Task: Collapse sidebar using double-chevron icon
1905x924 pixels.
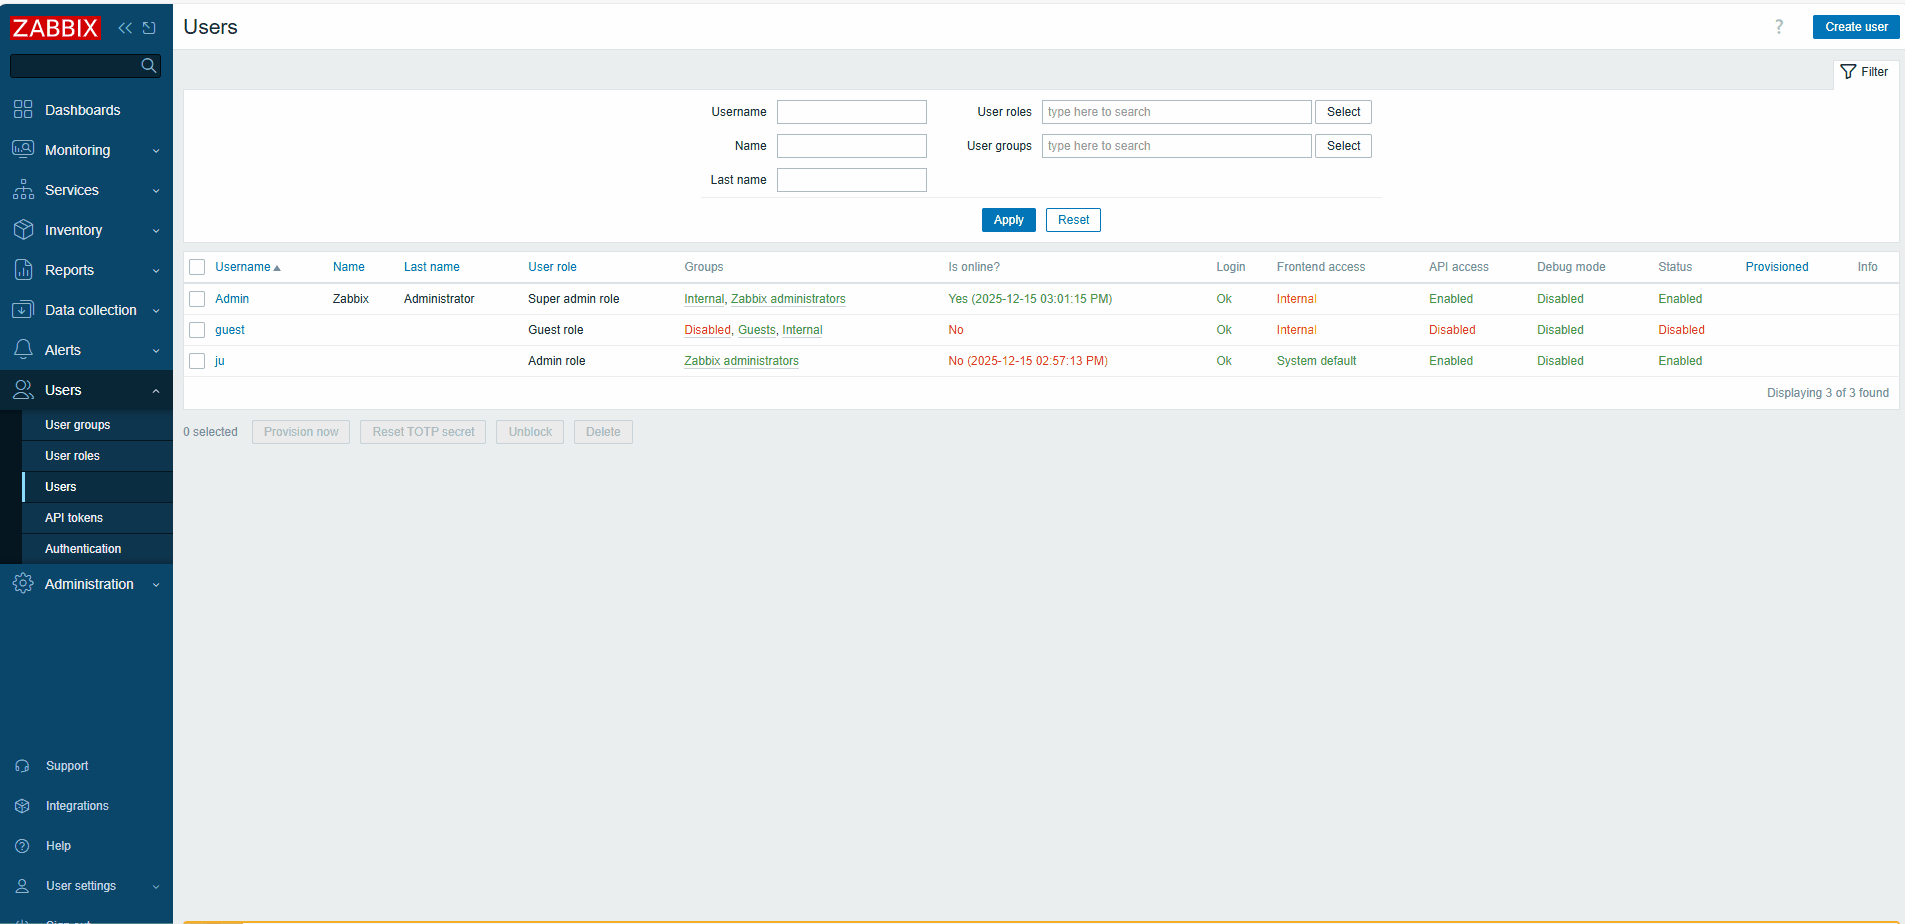Action: (125, 28)
